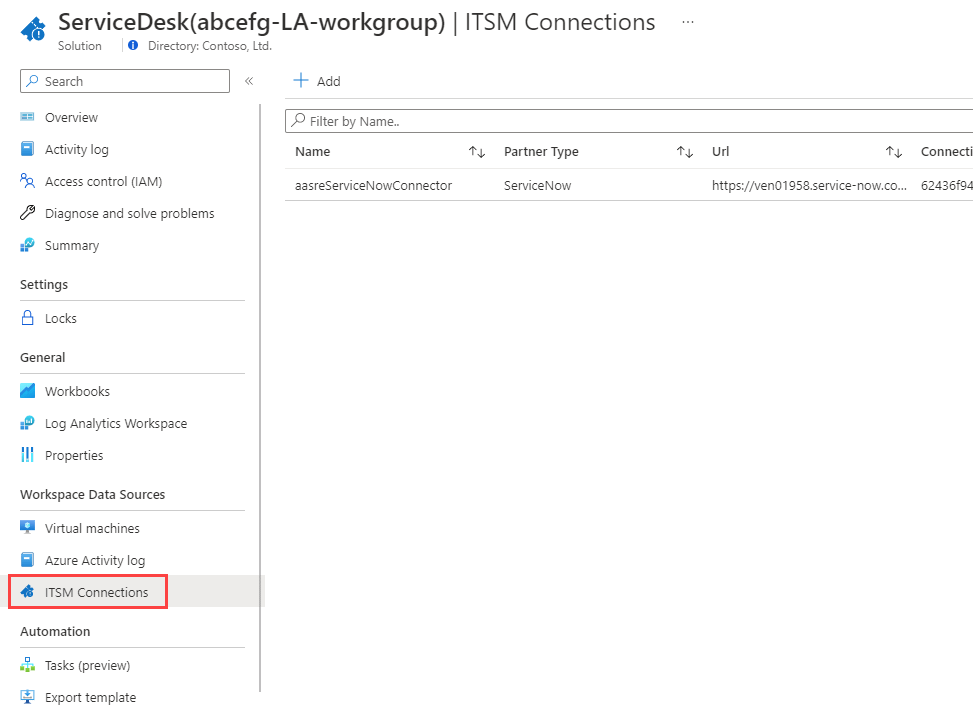Open Virtual machines data source
This screenshot has height=710, width=973.
pos(92,528)
